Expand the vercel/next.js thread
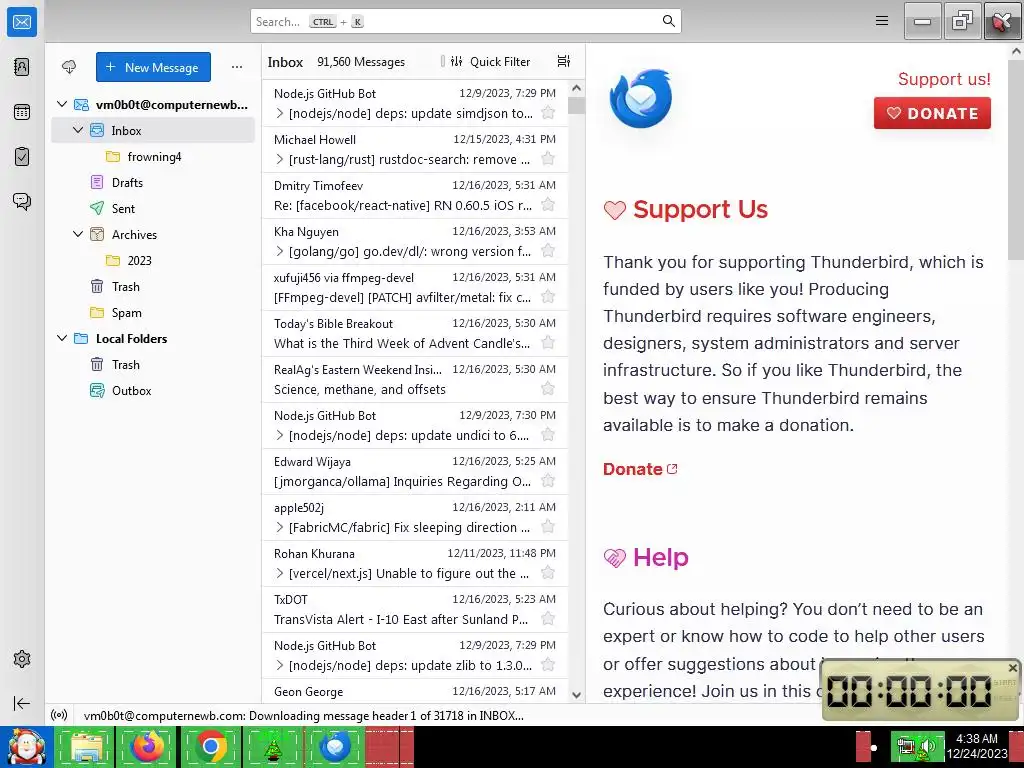Image resolution: width=1024 pixels, height=768 pixels. (280, 573)
